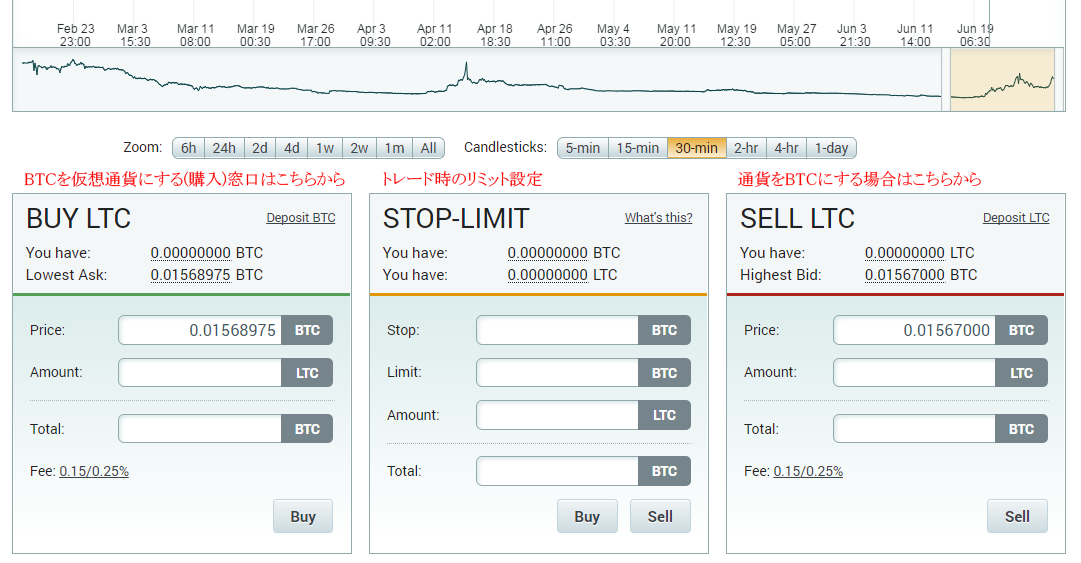Open the Deposit LTC link
Viewport: 1081px width, 563px height.
pos(1016,218)
